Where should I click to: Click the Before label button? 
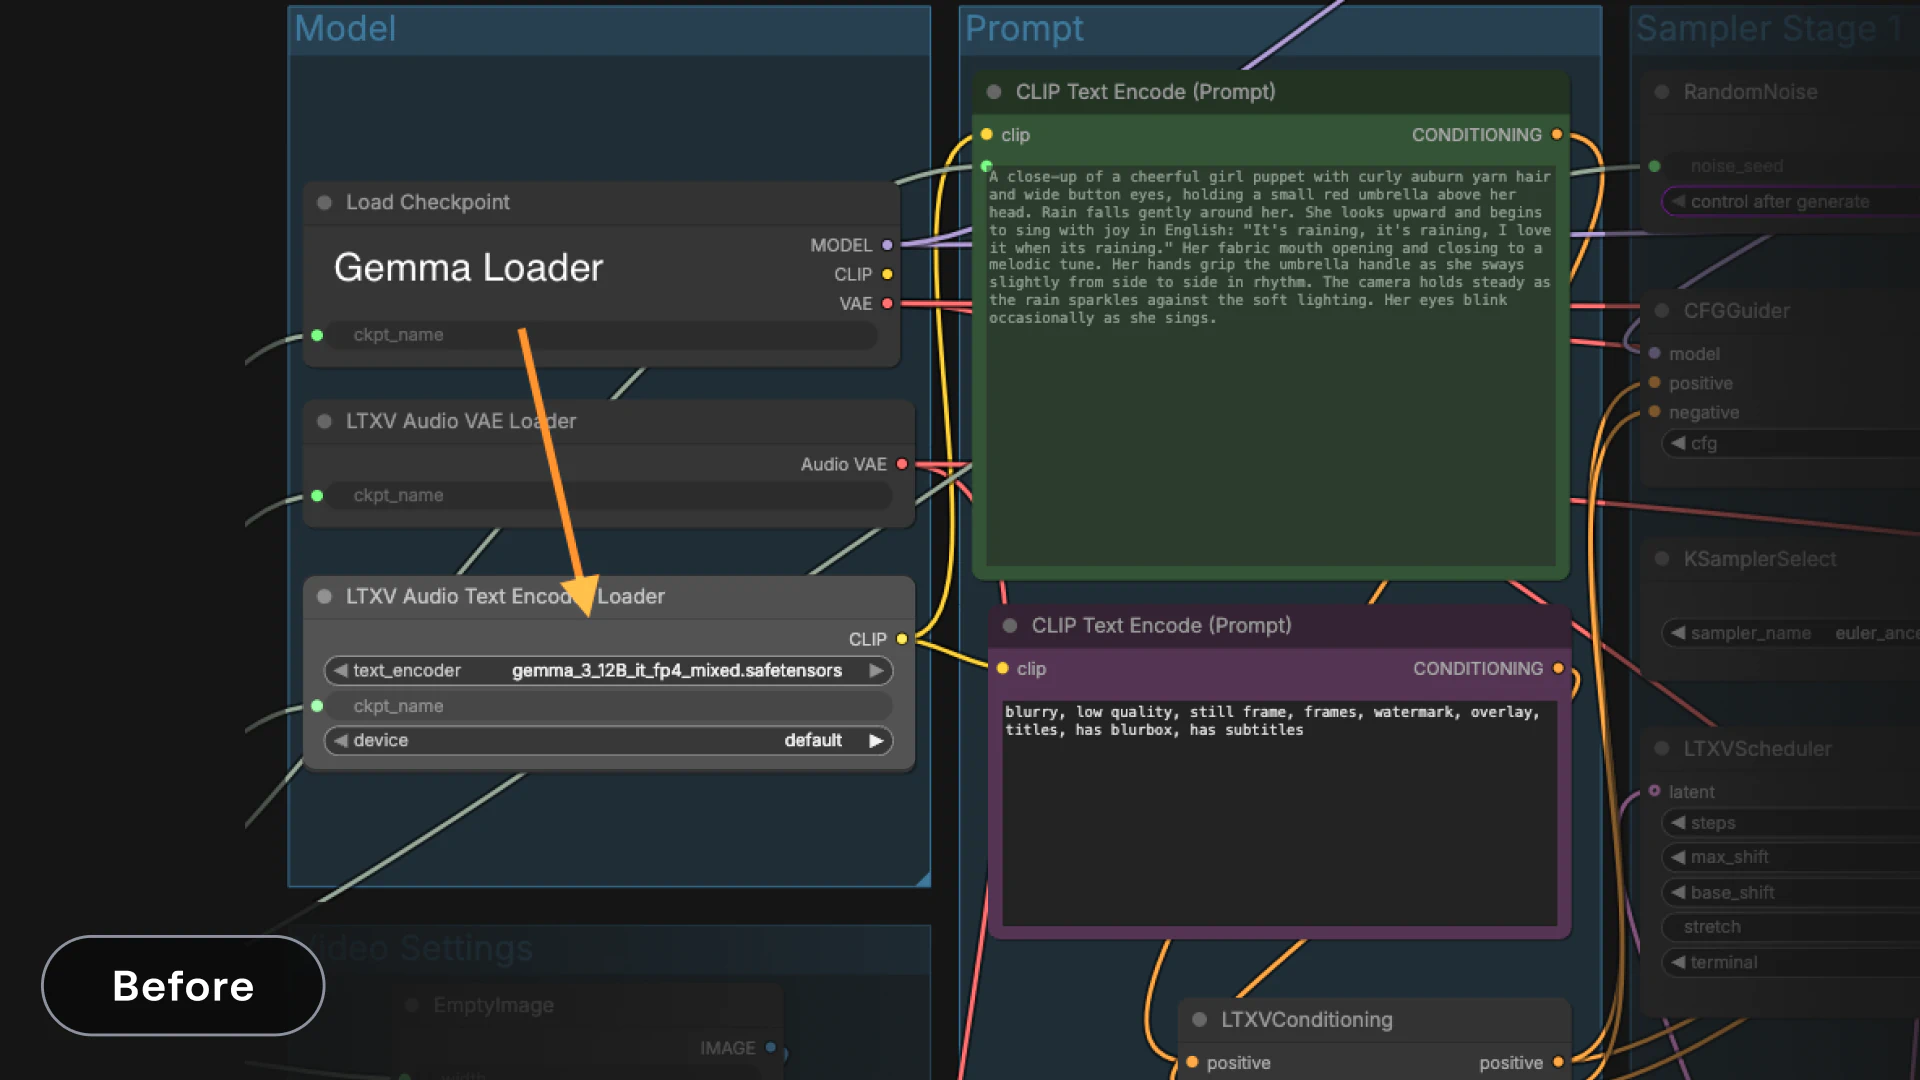[x=183, y=986]
